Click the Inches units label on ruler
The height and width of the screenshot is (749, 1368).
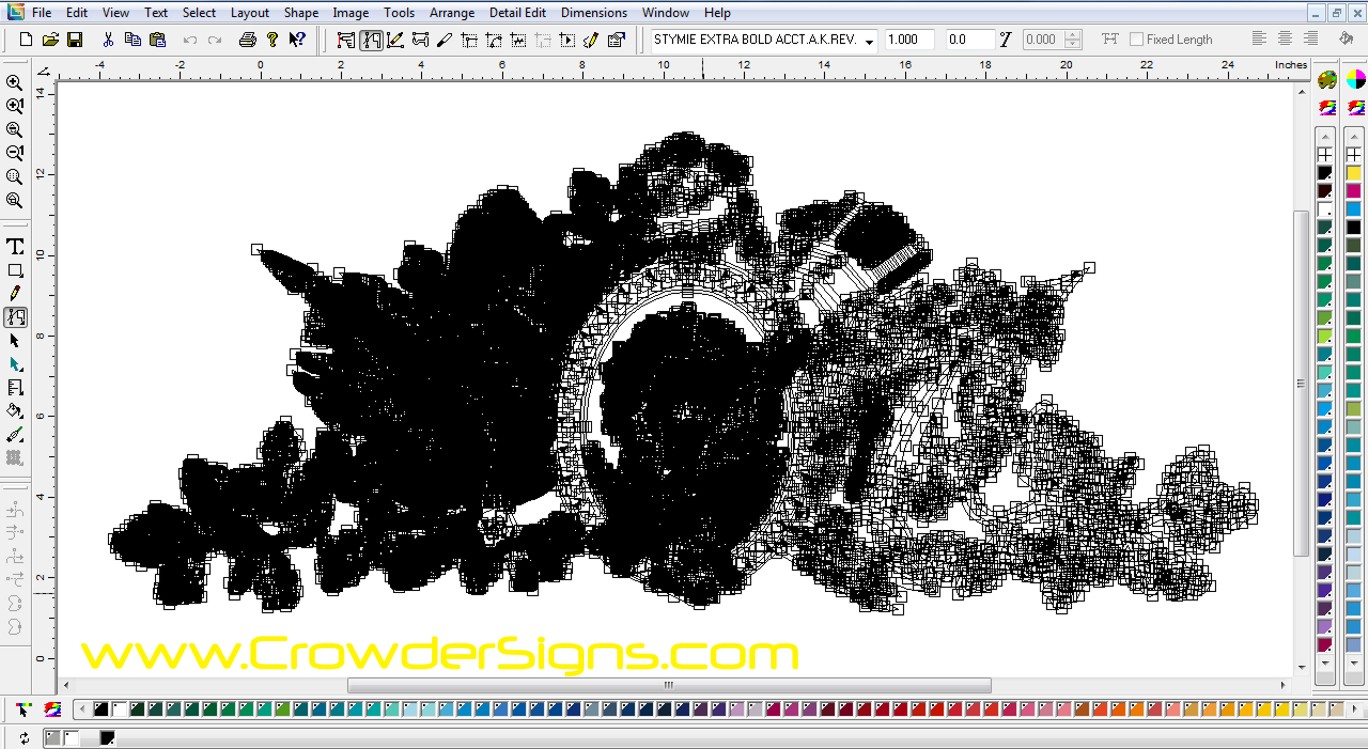pos(1291,65)
